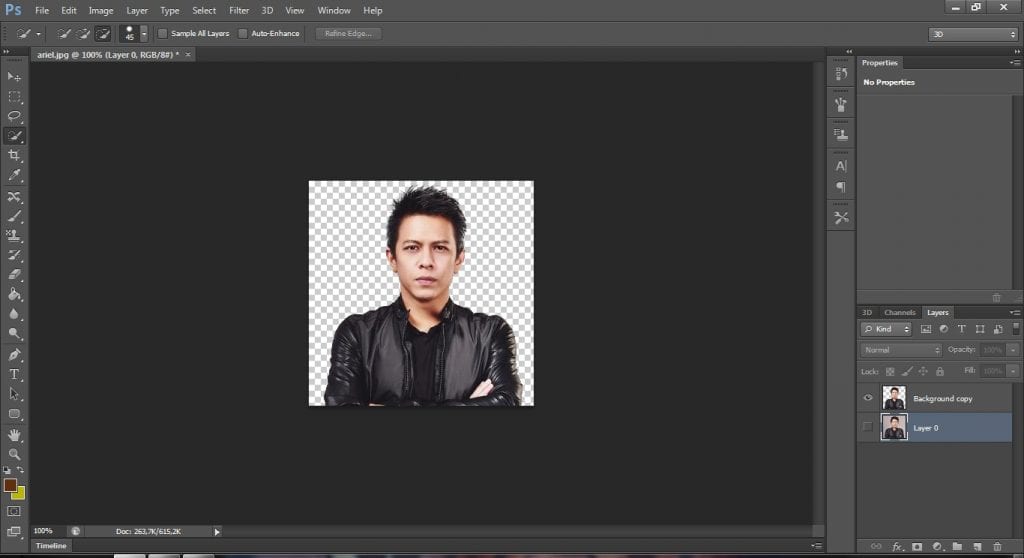
Task: Click the Zoom tool in the toolbox
Action: tap(14, 454)
